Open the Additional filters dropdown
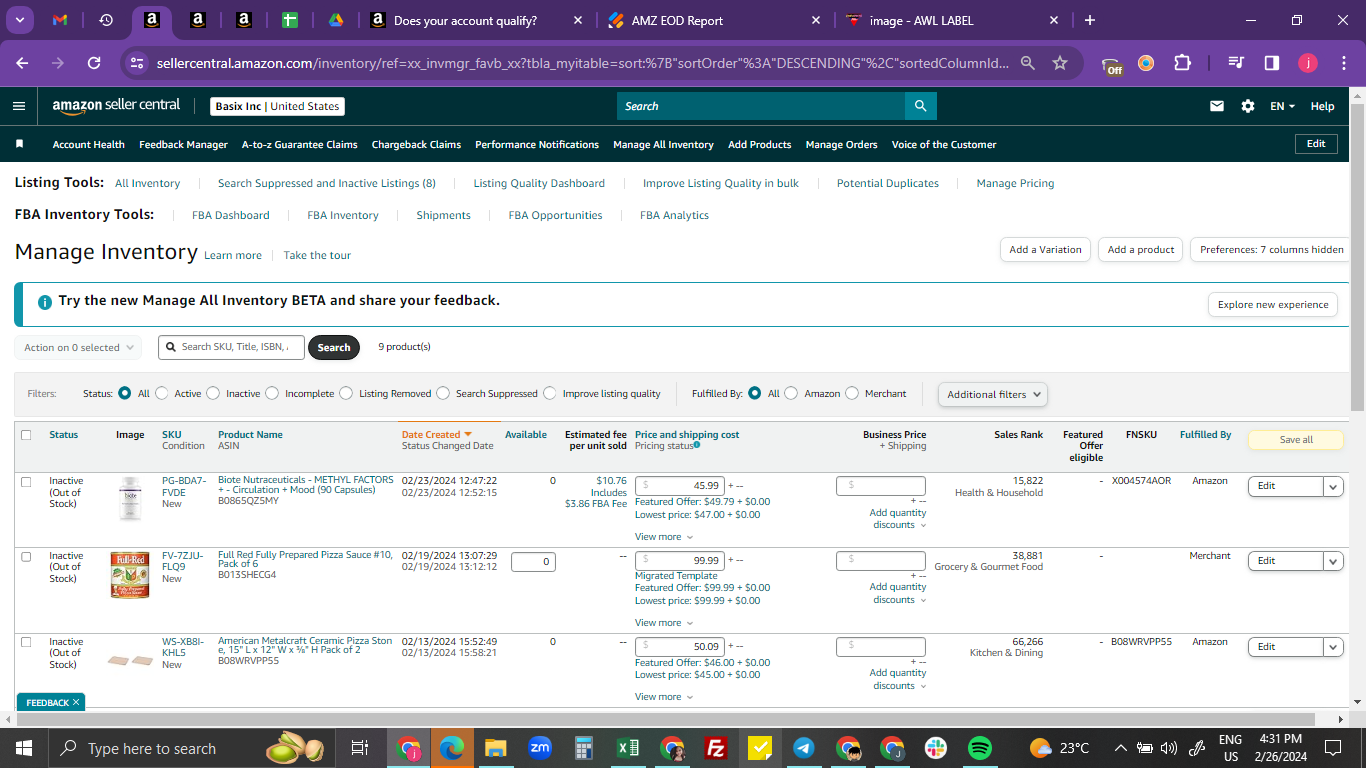Image resolution: width=1366 pixels, height=768 pixels. [993, 394]
